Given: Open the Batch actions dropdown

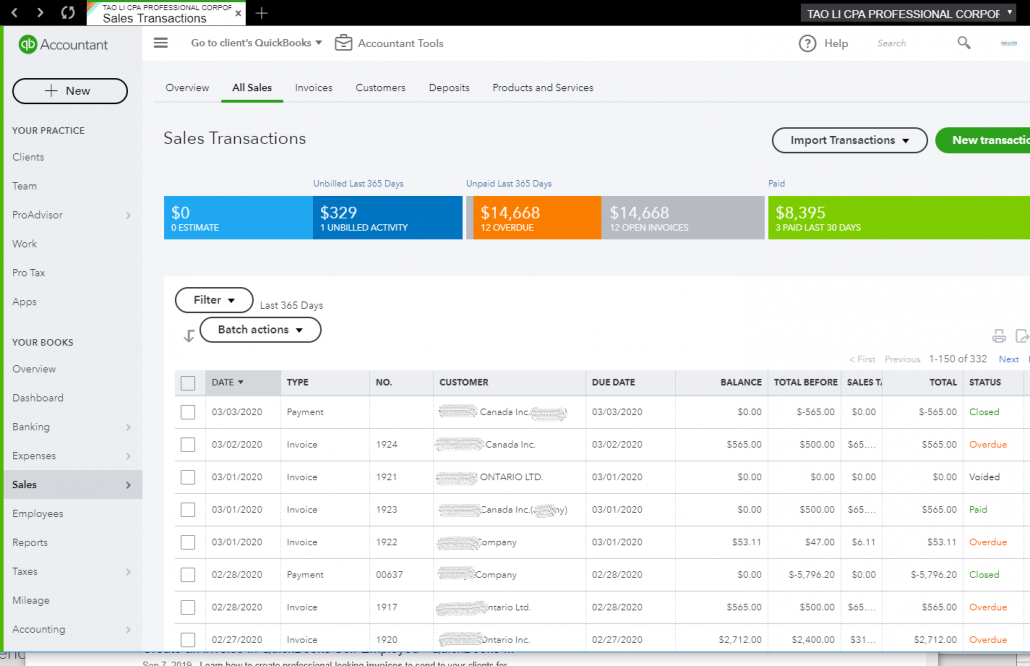Looking at the screenshot, I should (x=260, y=330).
